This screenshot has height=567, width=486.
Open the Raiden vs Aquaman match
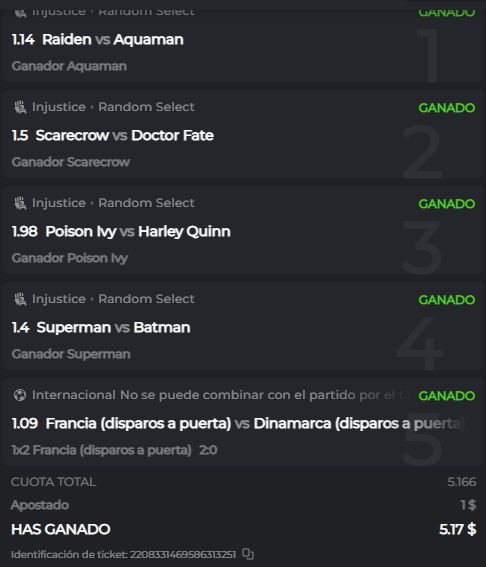coord(113,39)
